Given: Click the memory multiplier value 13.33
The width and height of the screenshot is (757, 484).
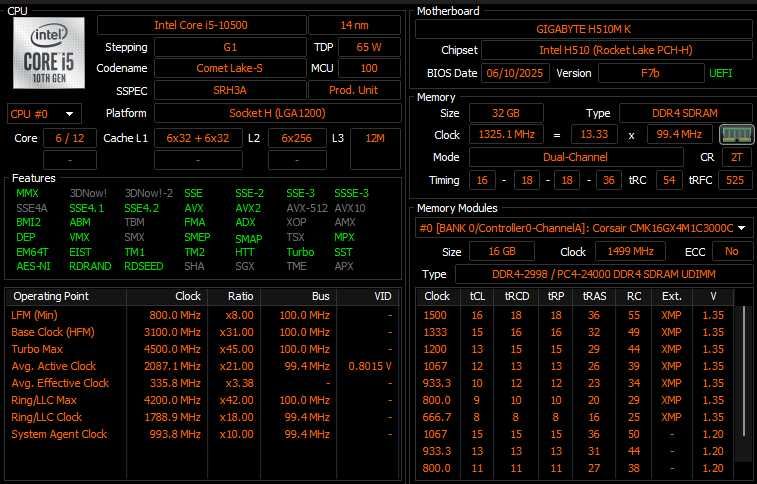Looking at the screenshot, I should pos(594,135).
